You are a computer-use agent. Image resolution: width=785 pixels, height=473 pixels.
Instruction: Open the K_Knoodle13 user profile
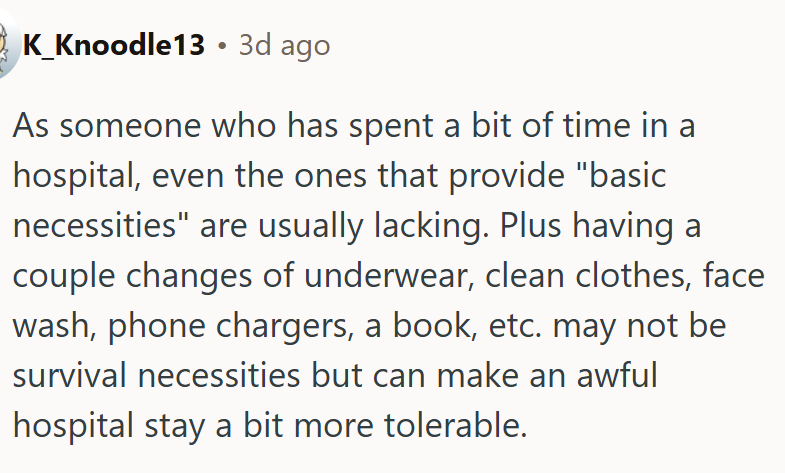[x=113, y=45]
